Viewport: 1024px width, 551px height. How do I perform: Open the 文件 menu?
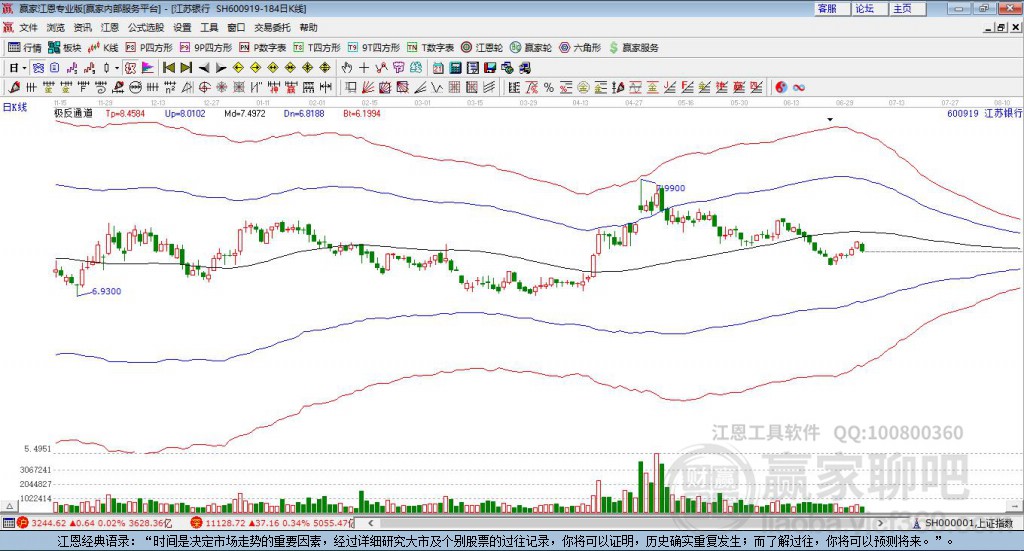pos(28,28)
